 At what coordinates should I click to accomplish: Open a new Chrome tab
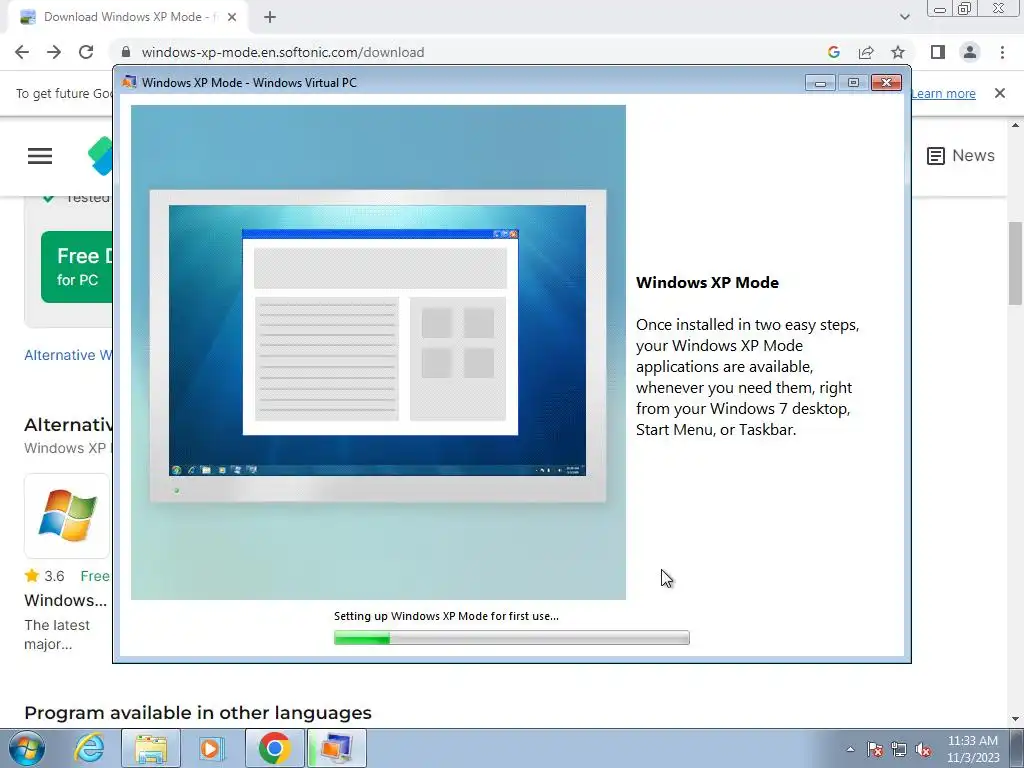[x=270, y=18]
